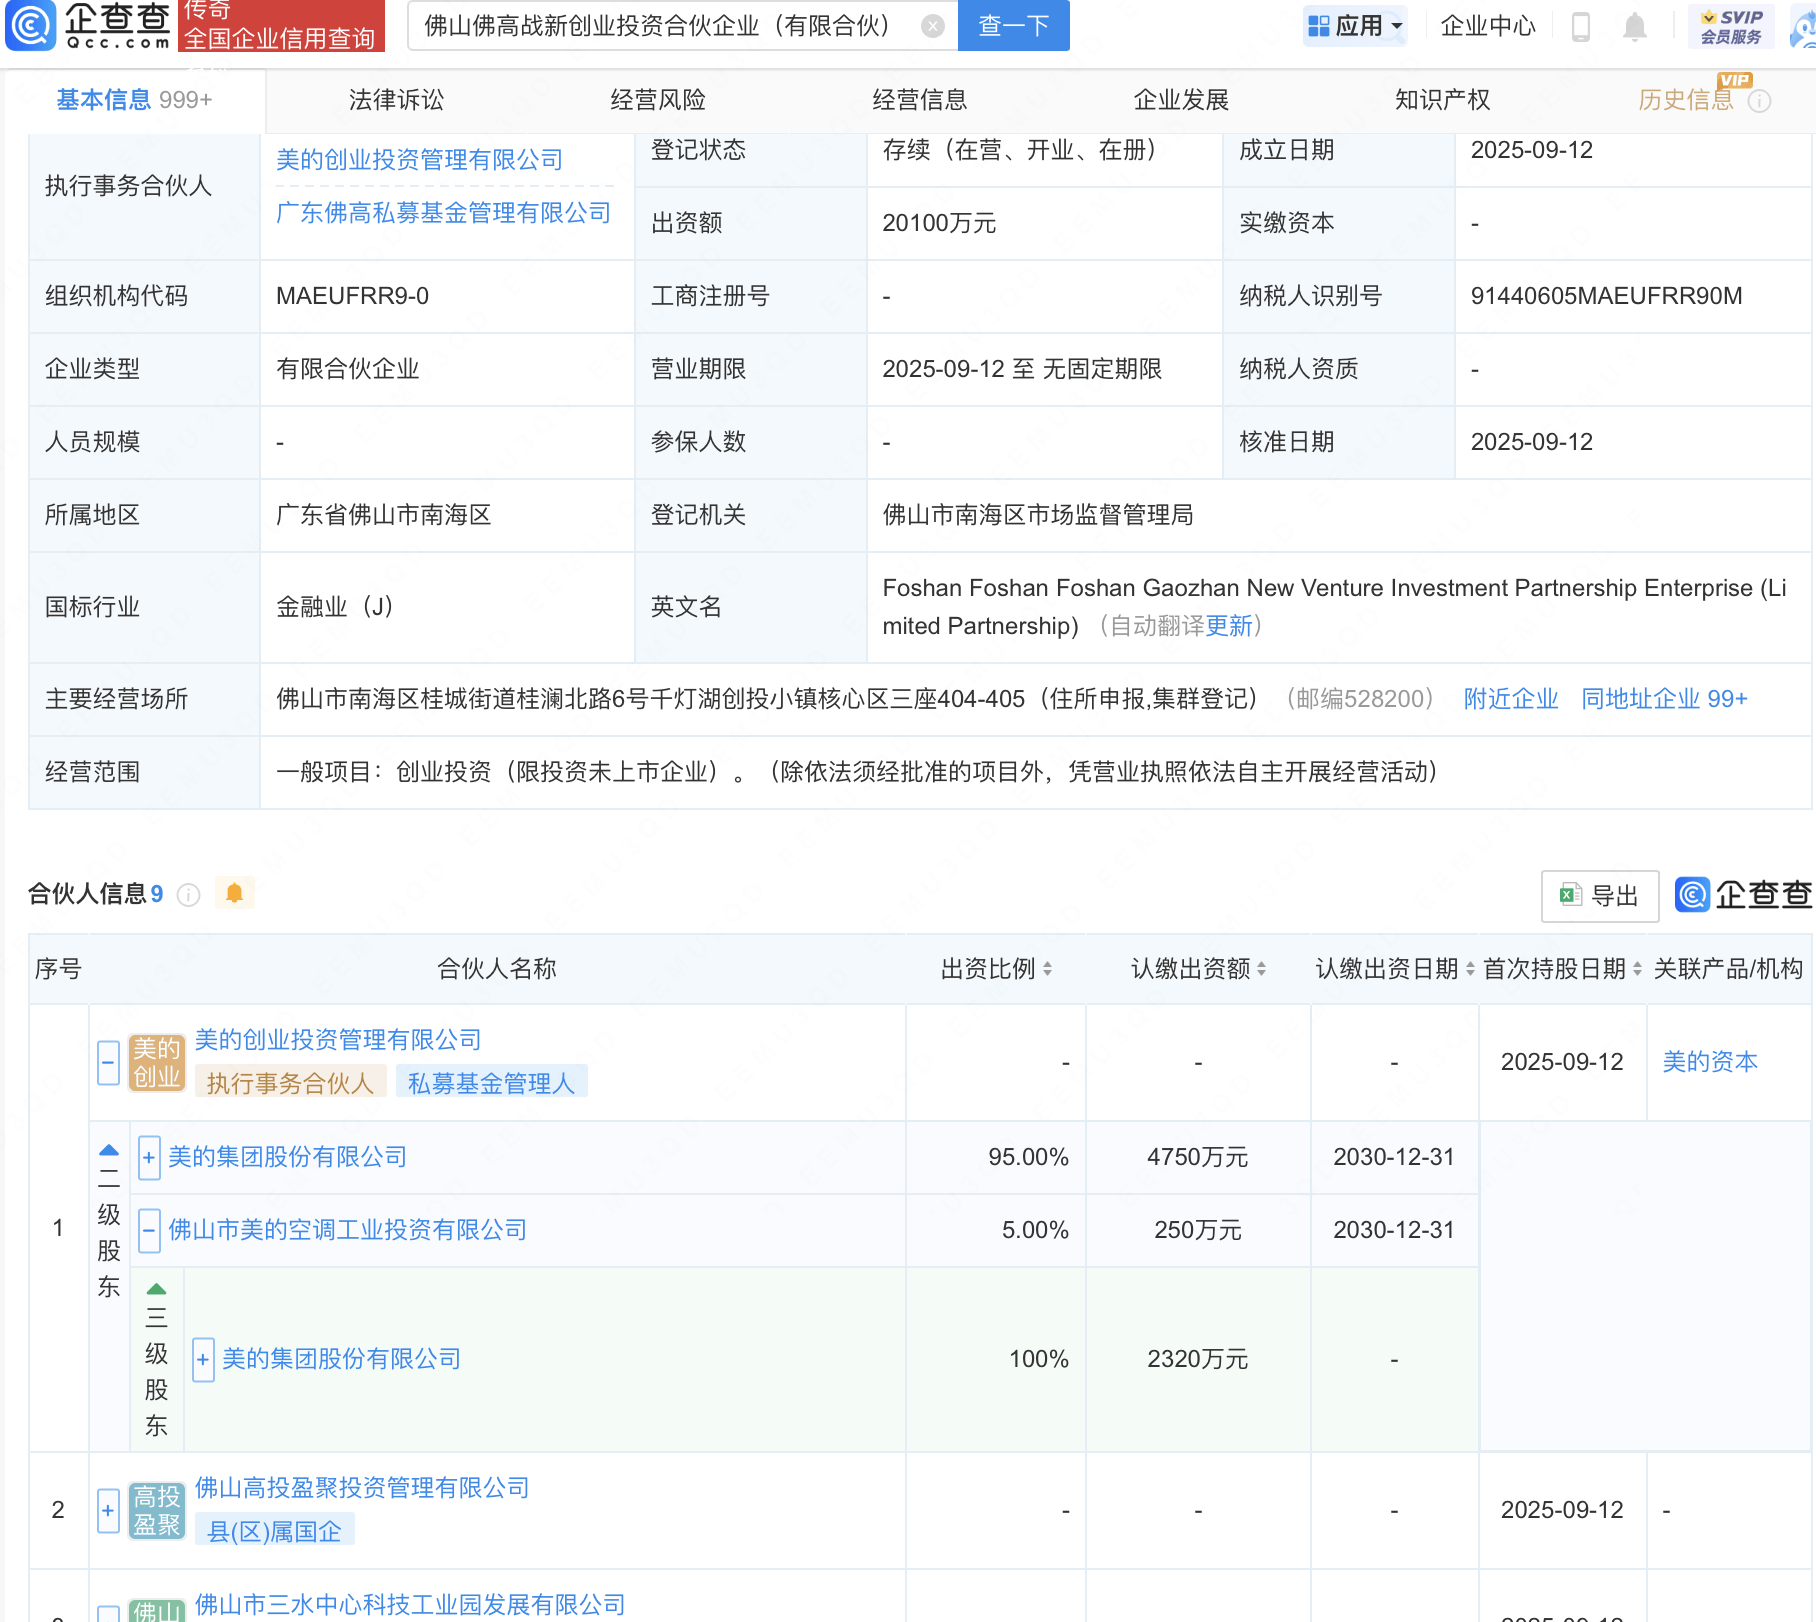Click organization code MAEUFRR9-0
Viewport: 1816px width, 1622px height.
(x=352, y=296)
